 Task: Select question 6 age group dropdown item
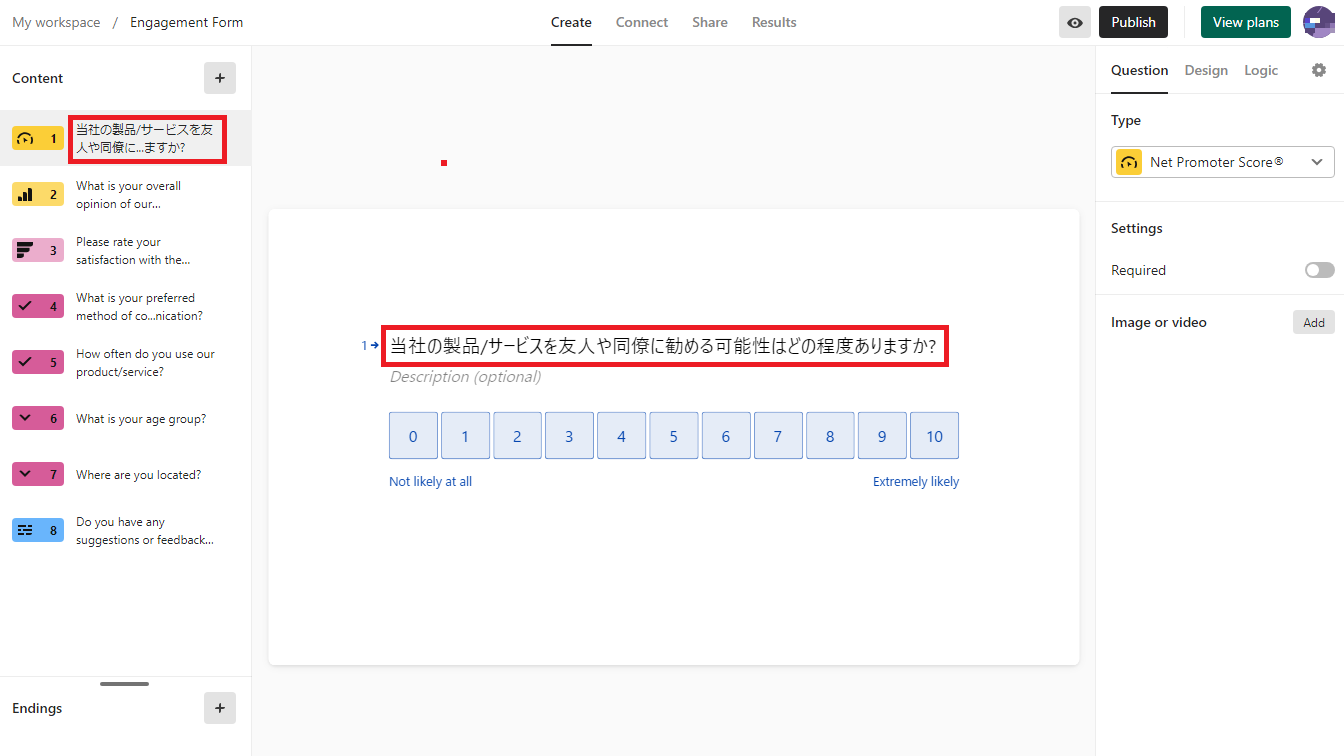[x=140, y=419]
